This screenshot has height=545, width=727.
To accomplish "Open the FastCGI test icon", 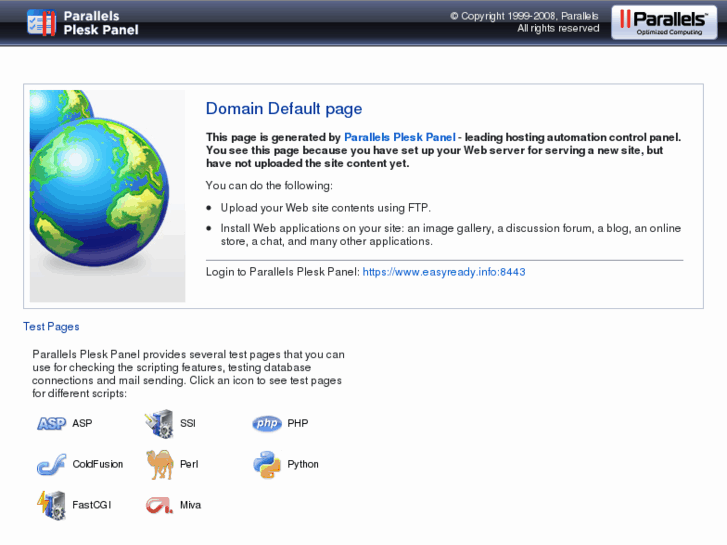I will point(51,505).
